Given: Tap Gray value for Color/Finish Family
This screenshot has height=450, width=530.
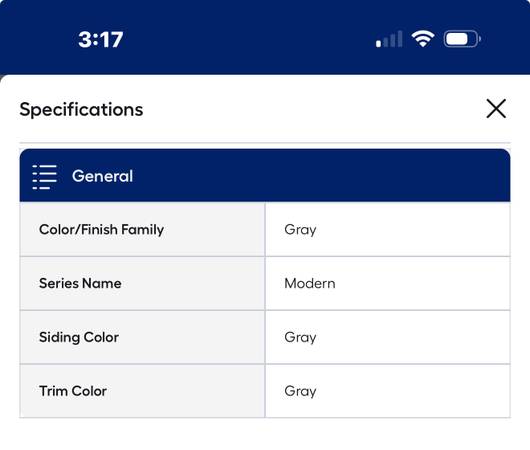Looking at the screenshot, I should (x=300, y=230).
